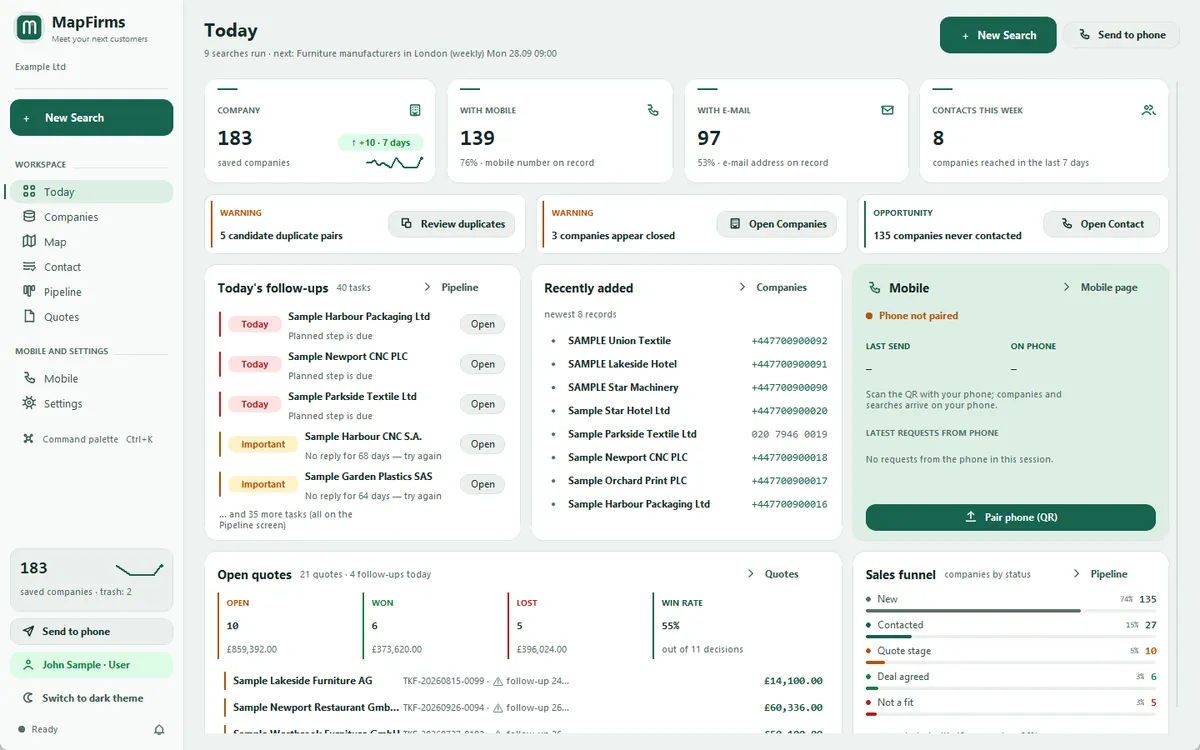The height and width of the screenshot is (750, 1200).
Task: Click Sample Star Hotel Ltd entry
Action: 619,411
